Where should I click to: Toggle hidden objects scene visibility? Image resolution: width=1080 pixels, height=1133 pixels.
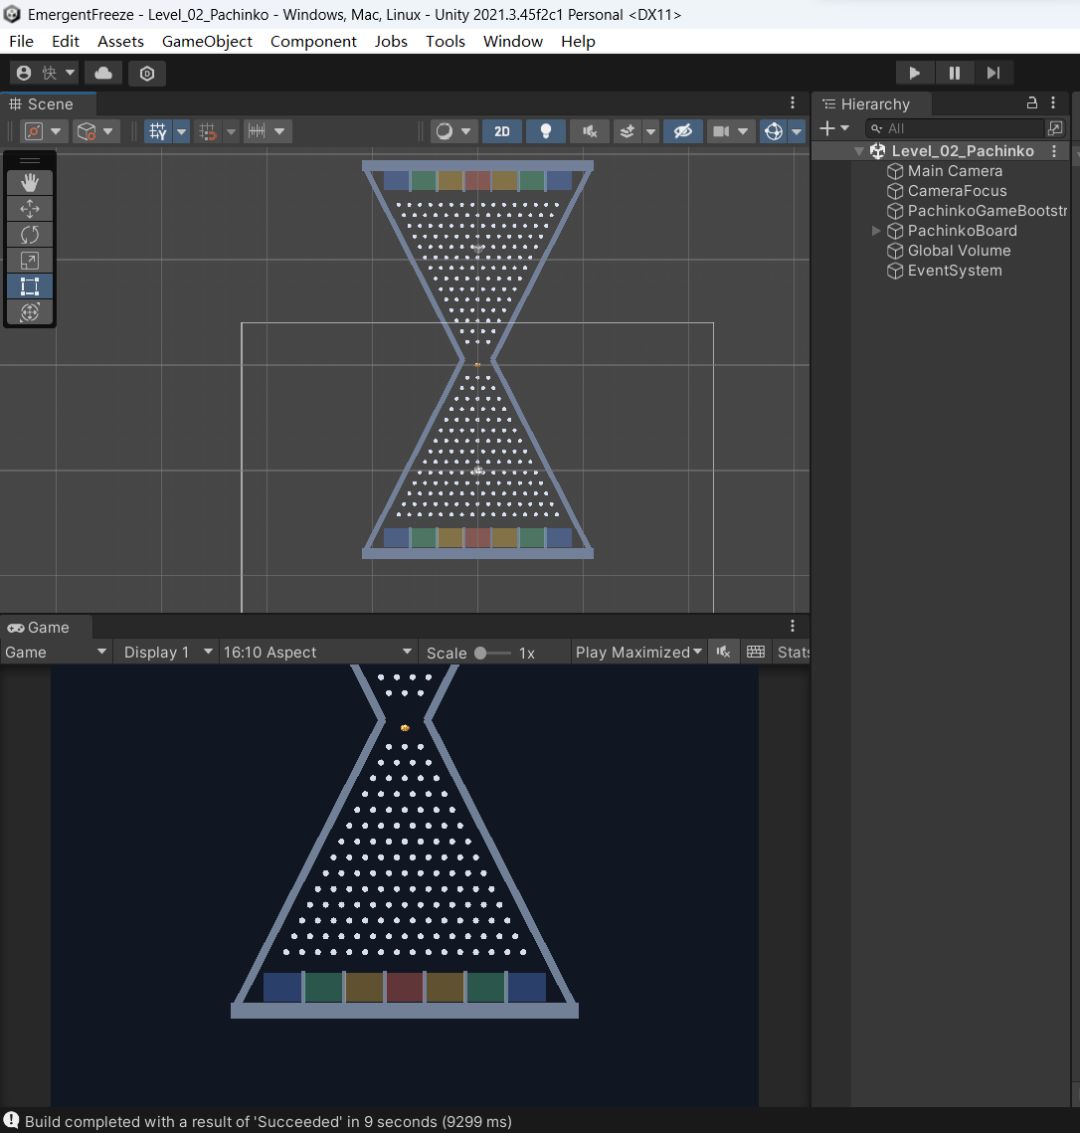point(683,131)
